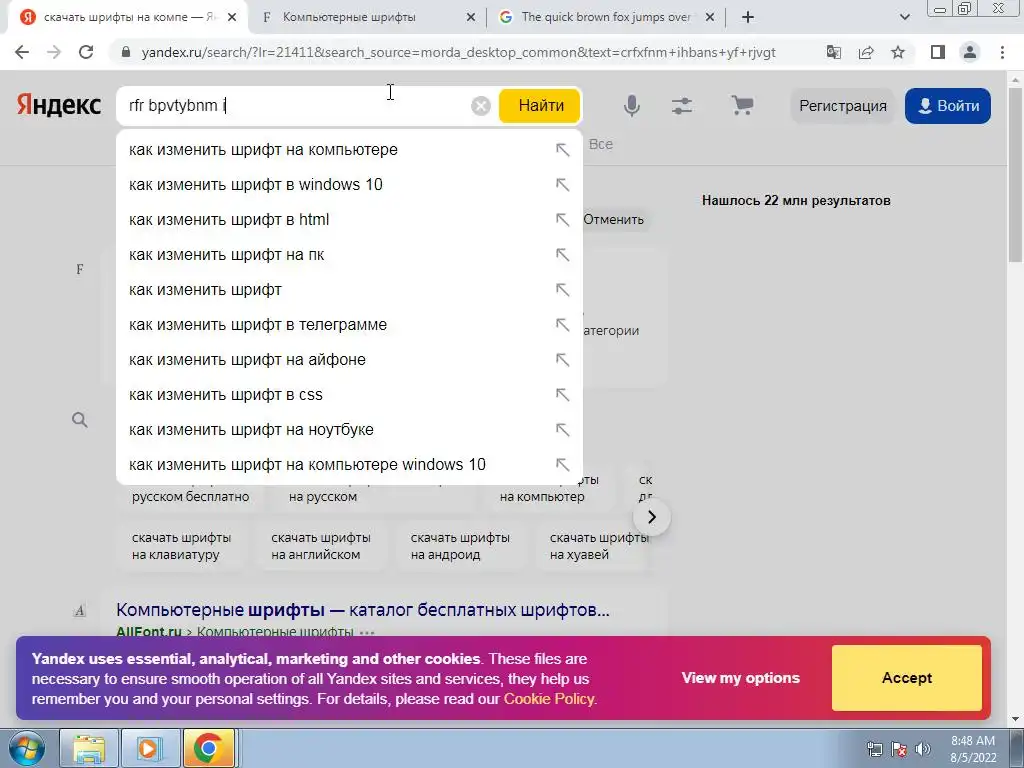Insert suggestion arrow for "как изменить шрифт на ноутбуке"
This screenshot has width=1024, height=768.
[x=562, y=430]
